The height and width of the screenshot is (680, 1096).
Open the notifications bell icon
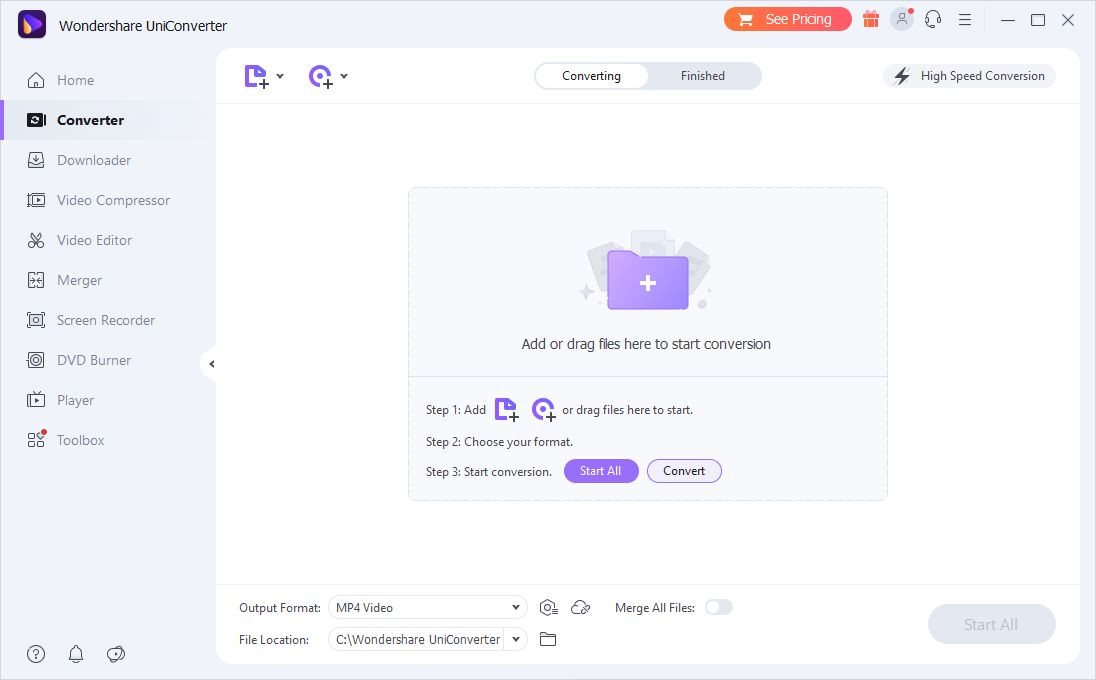tap(76, 654)
